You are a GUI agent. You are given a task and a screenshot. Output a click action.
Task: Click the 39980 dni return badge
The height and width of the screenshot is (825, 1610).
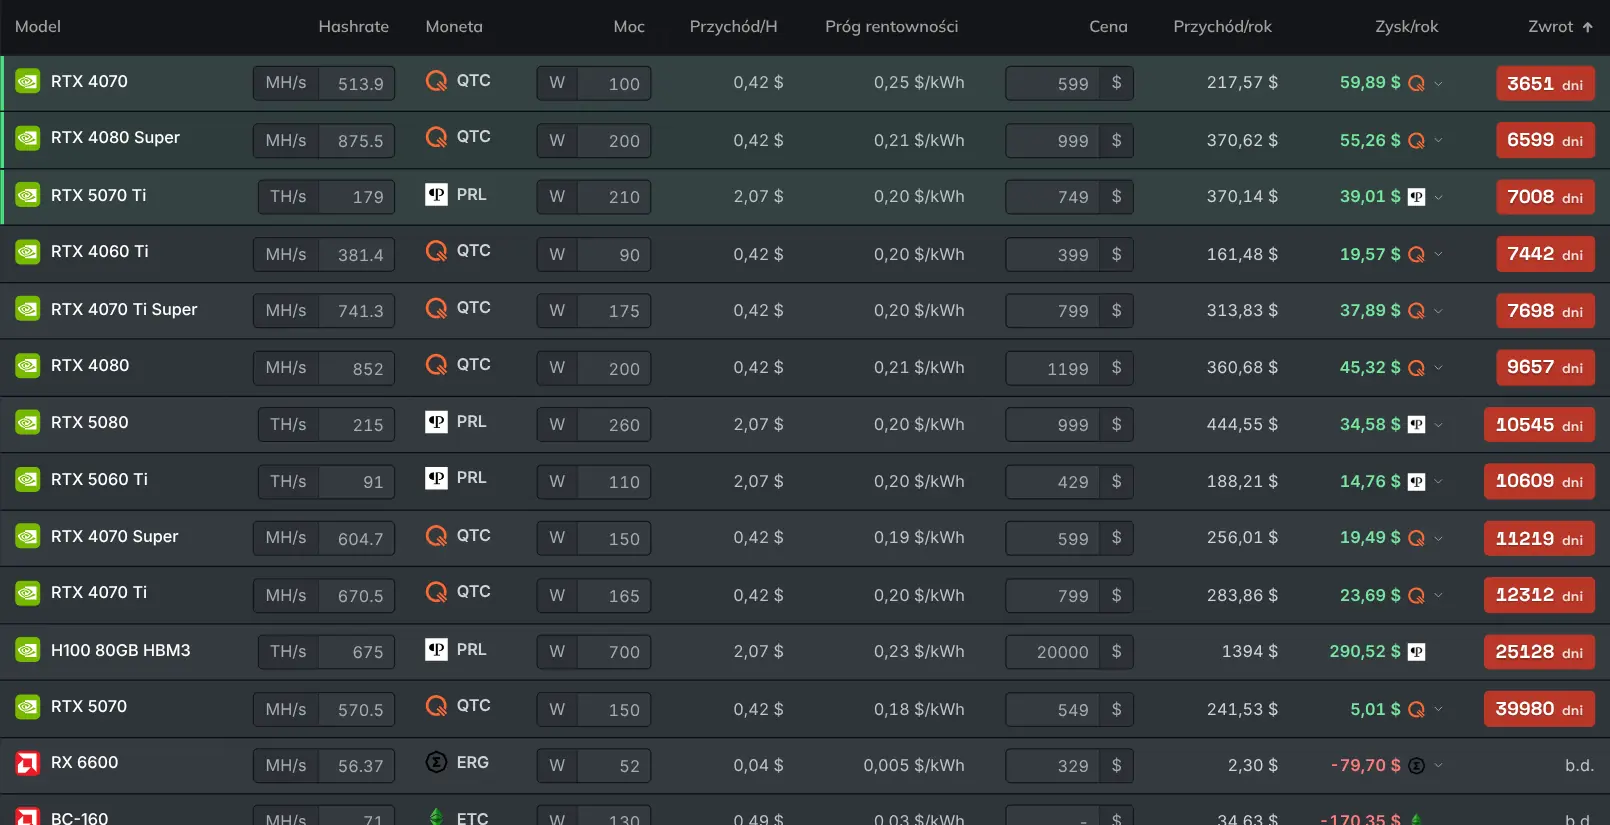pyautogui.click(x=1539, y=709)
